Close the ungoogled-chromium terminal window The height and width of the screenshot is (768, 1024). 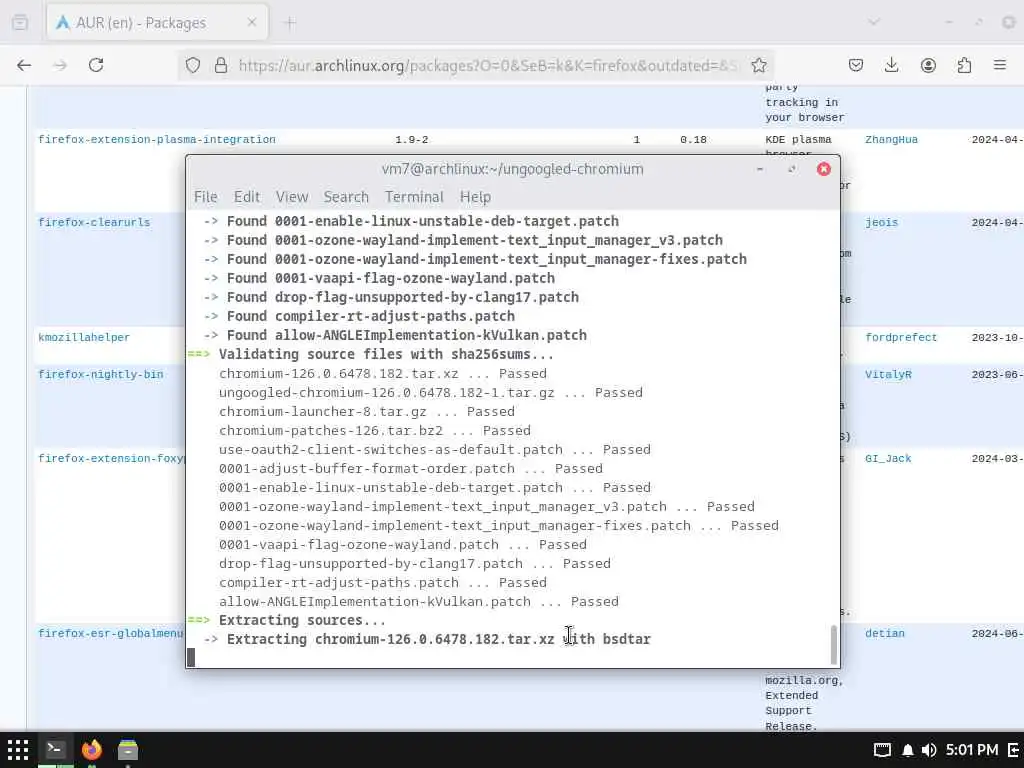pos(824,169)
